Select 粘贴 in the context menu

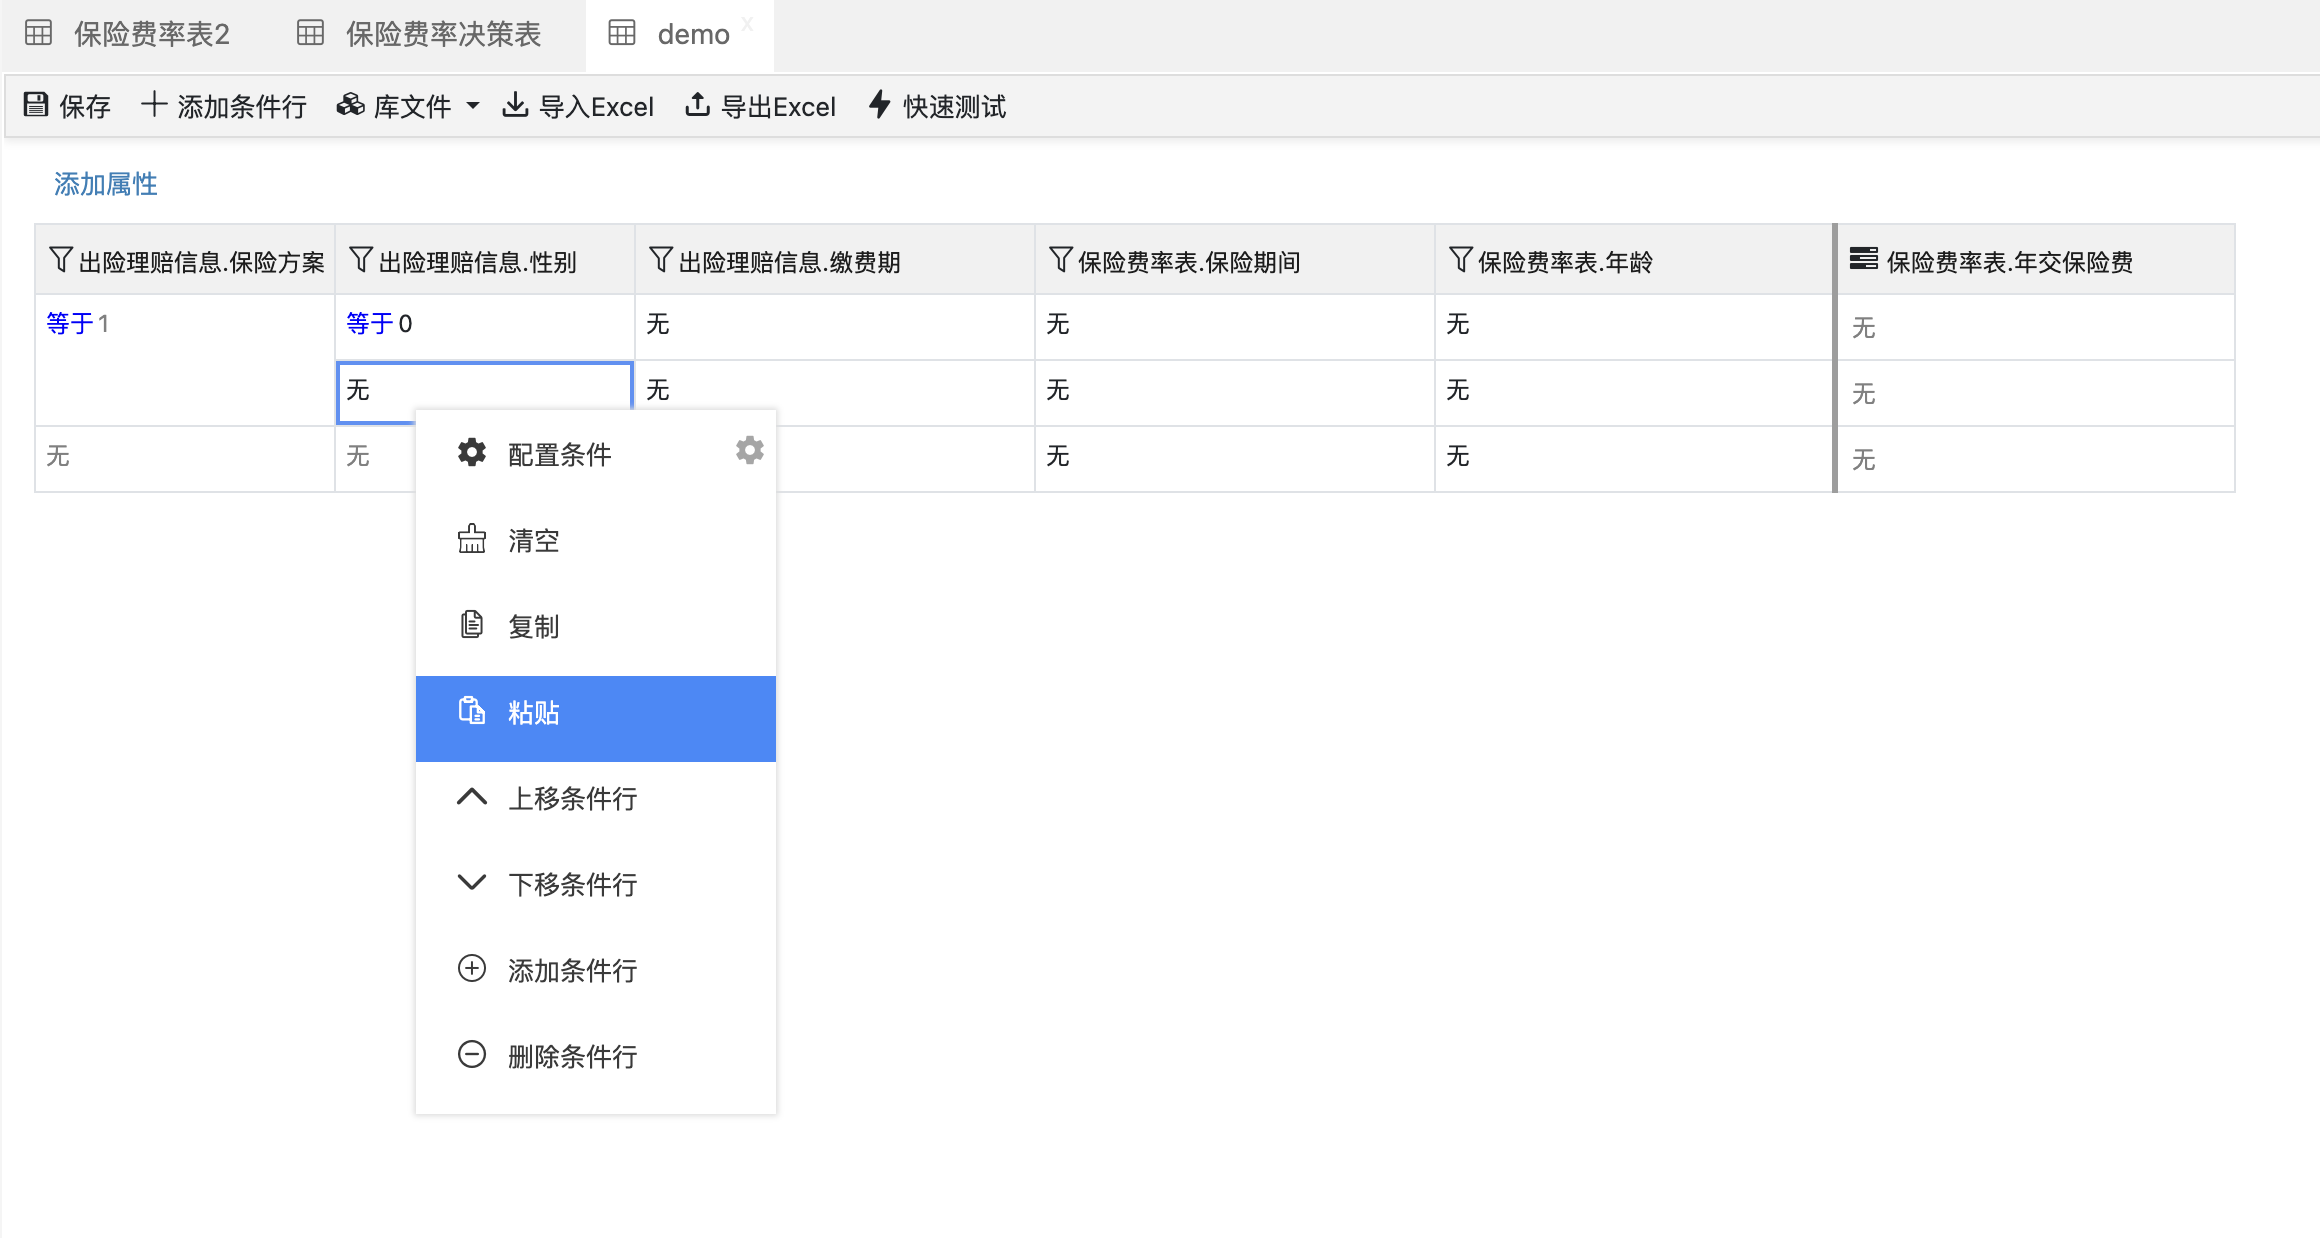pyautogui.click(x=534, y=713)
